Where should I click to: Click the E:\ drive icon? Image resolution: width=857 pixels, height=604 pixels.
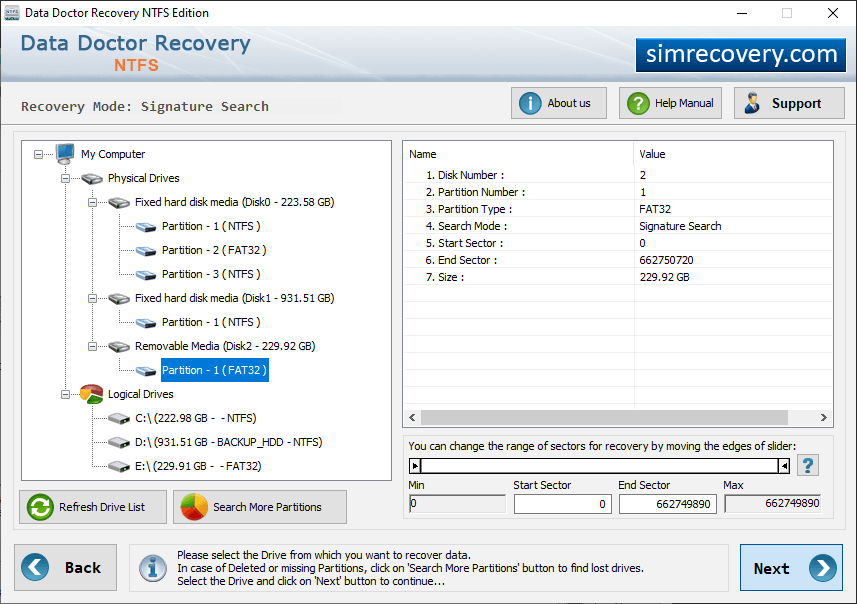pyautogui.click(x=119, y=467)
